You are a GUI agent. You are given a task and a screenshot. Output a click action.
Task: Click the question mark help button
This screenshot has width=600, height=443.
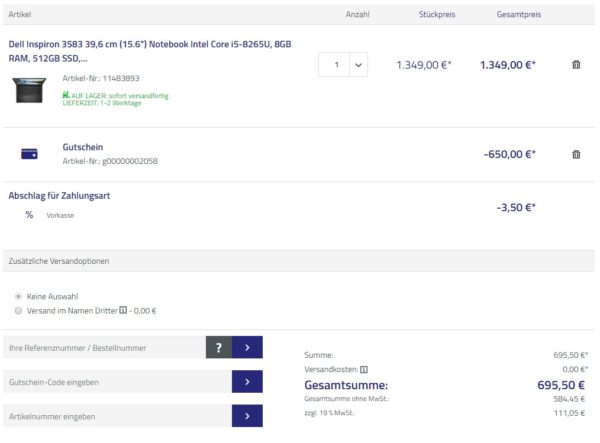[218, 347]
